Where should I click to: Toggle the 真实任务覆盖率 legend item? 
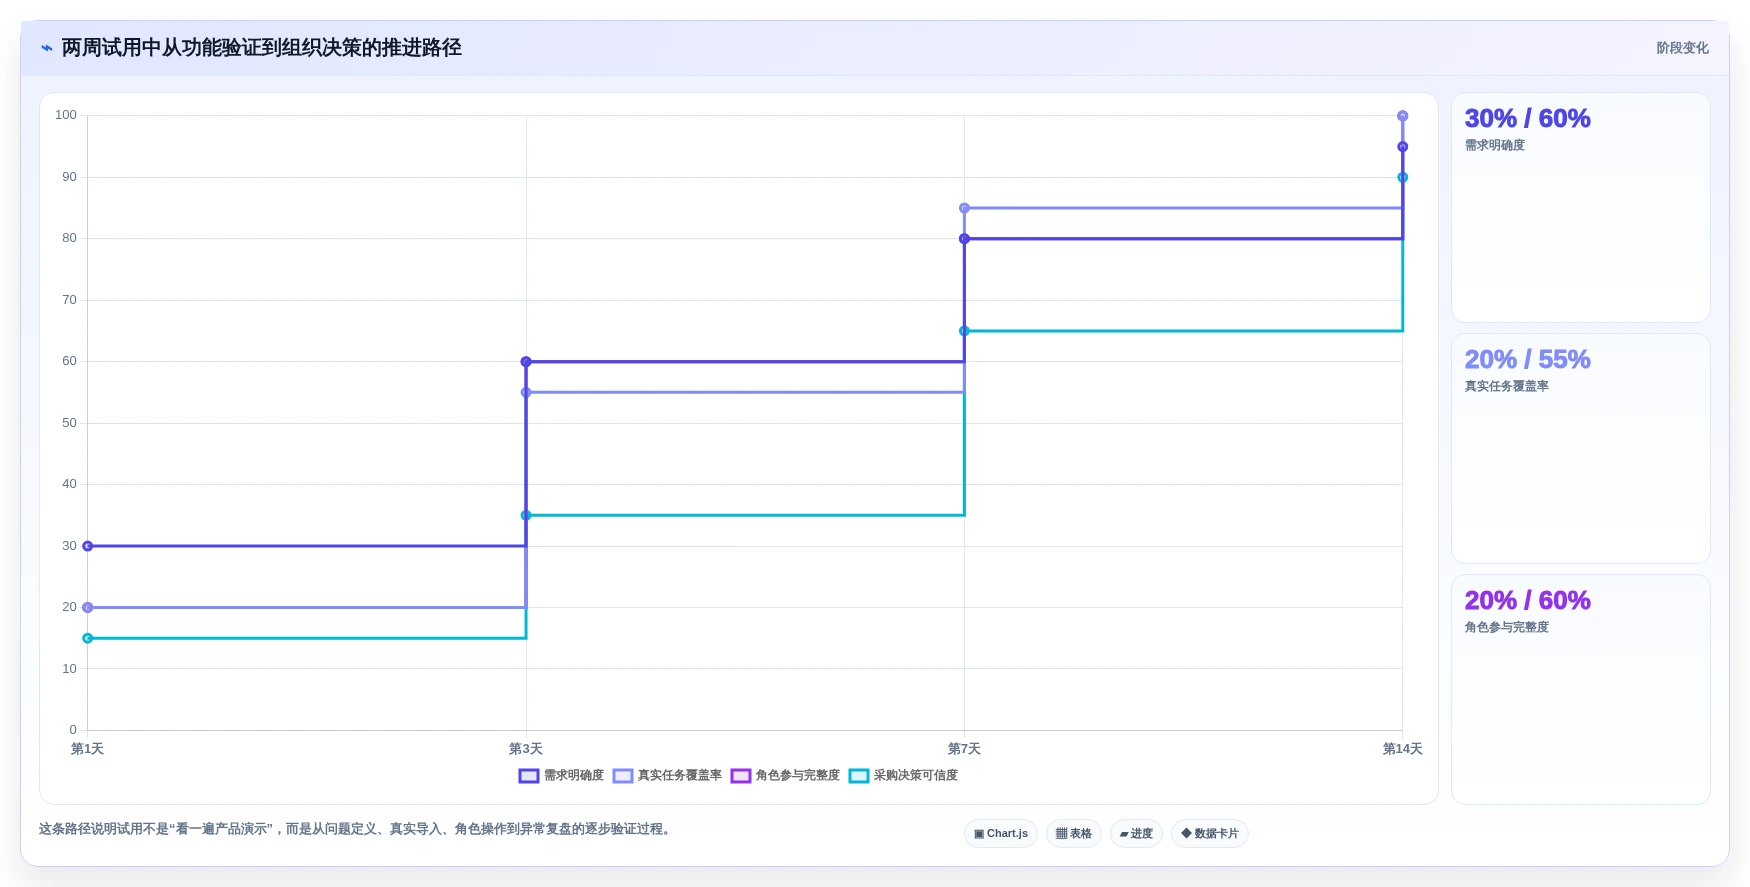tap(667, 775)
